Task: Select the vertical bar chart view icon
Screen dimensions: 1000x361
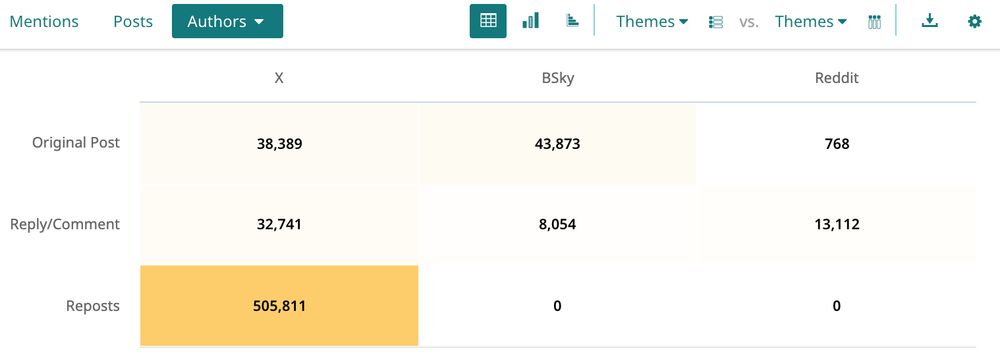Action: tap(531, 21)
